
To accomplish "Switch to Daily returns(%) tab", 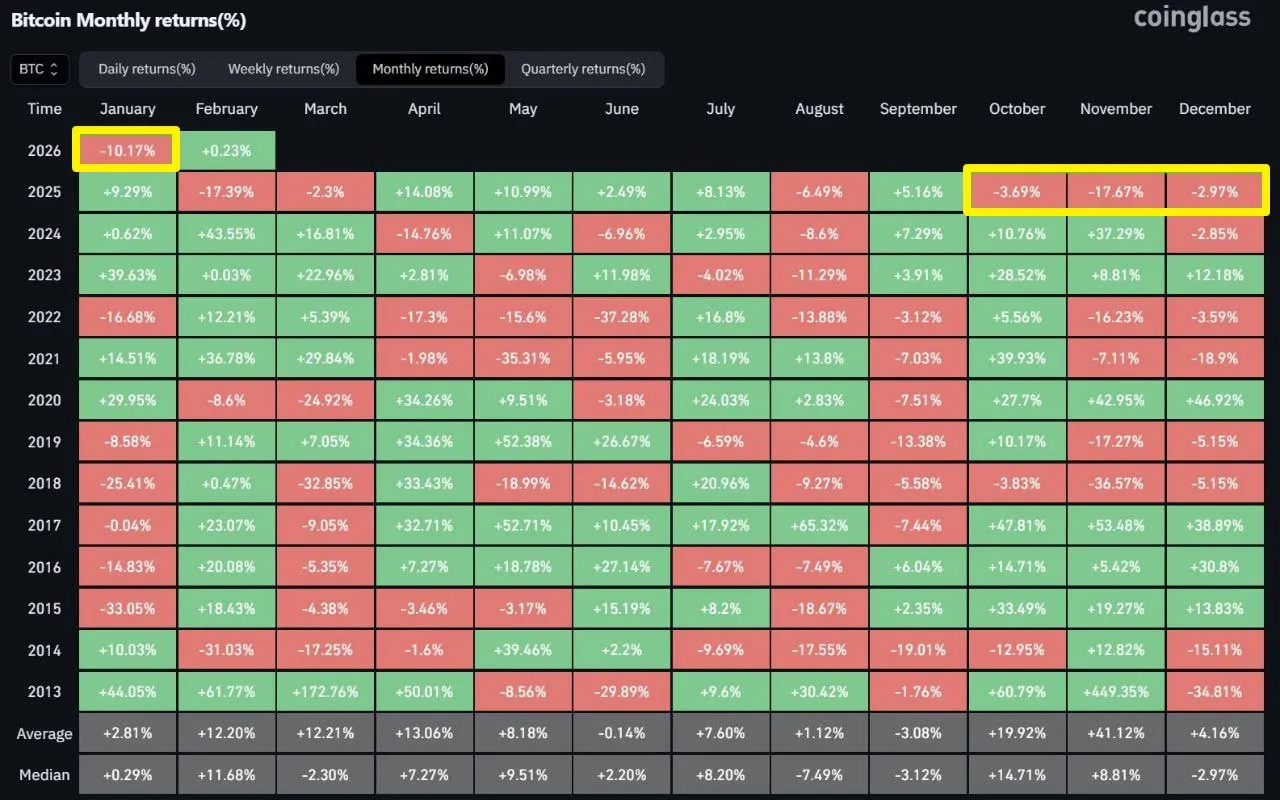I will pos(146,69).
